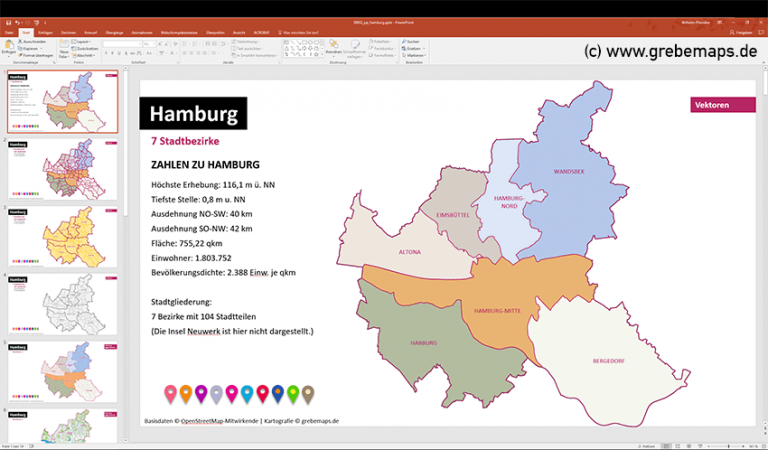Click the Kopieren copy icon
Image resolution: width=768 pixels, height=450 pixels.
coord(20,48)
